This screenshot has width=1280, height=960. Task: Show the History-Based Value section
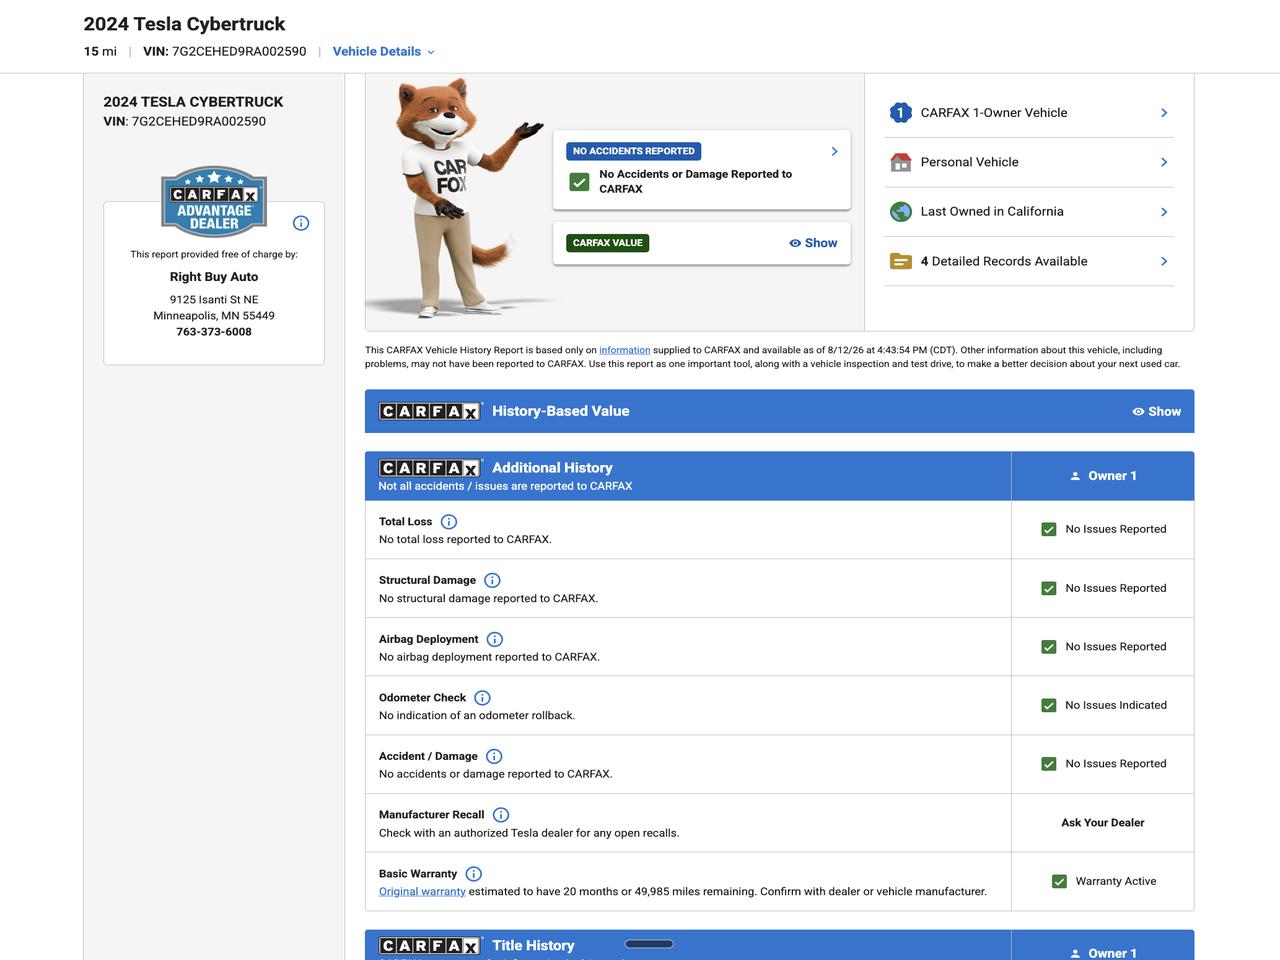(x=1156, y=411)
